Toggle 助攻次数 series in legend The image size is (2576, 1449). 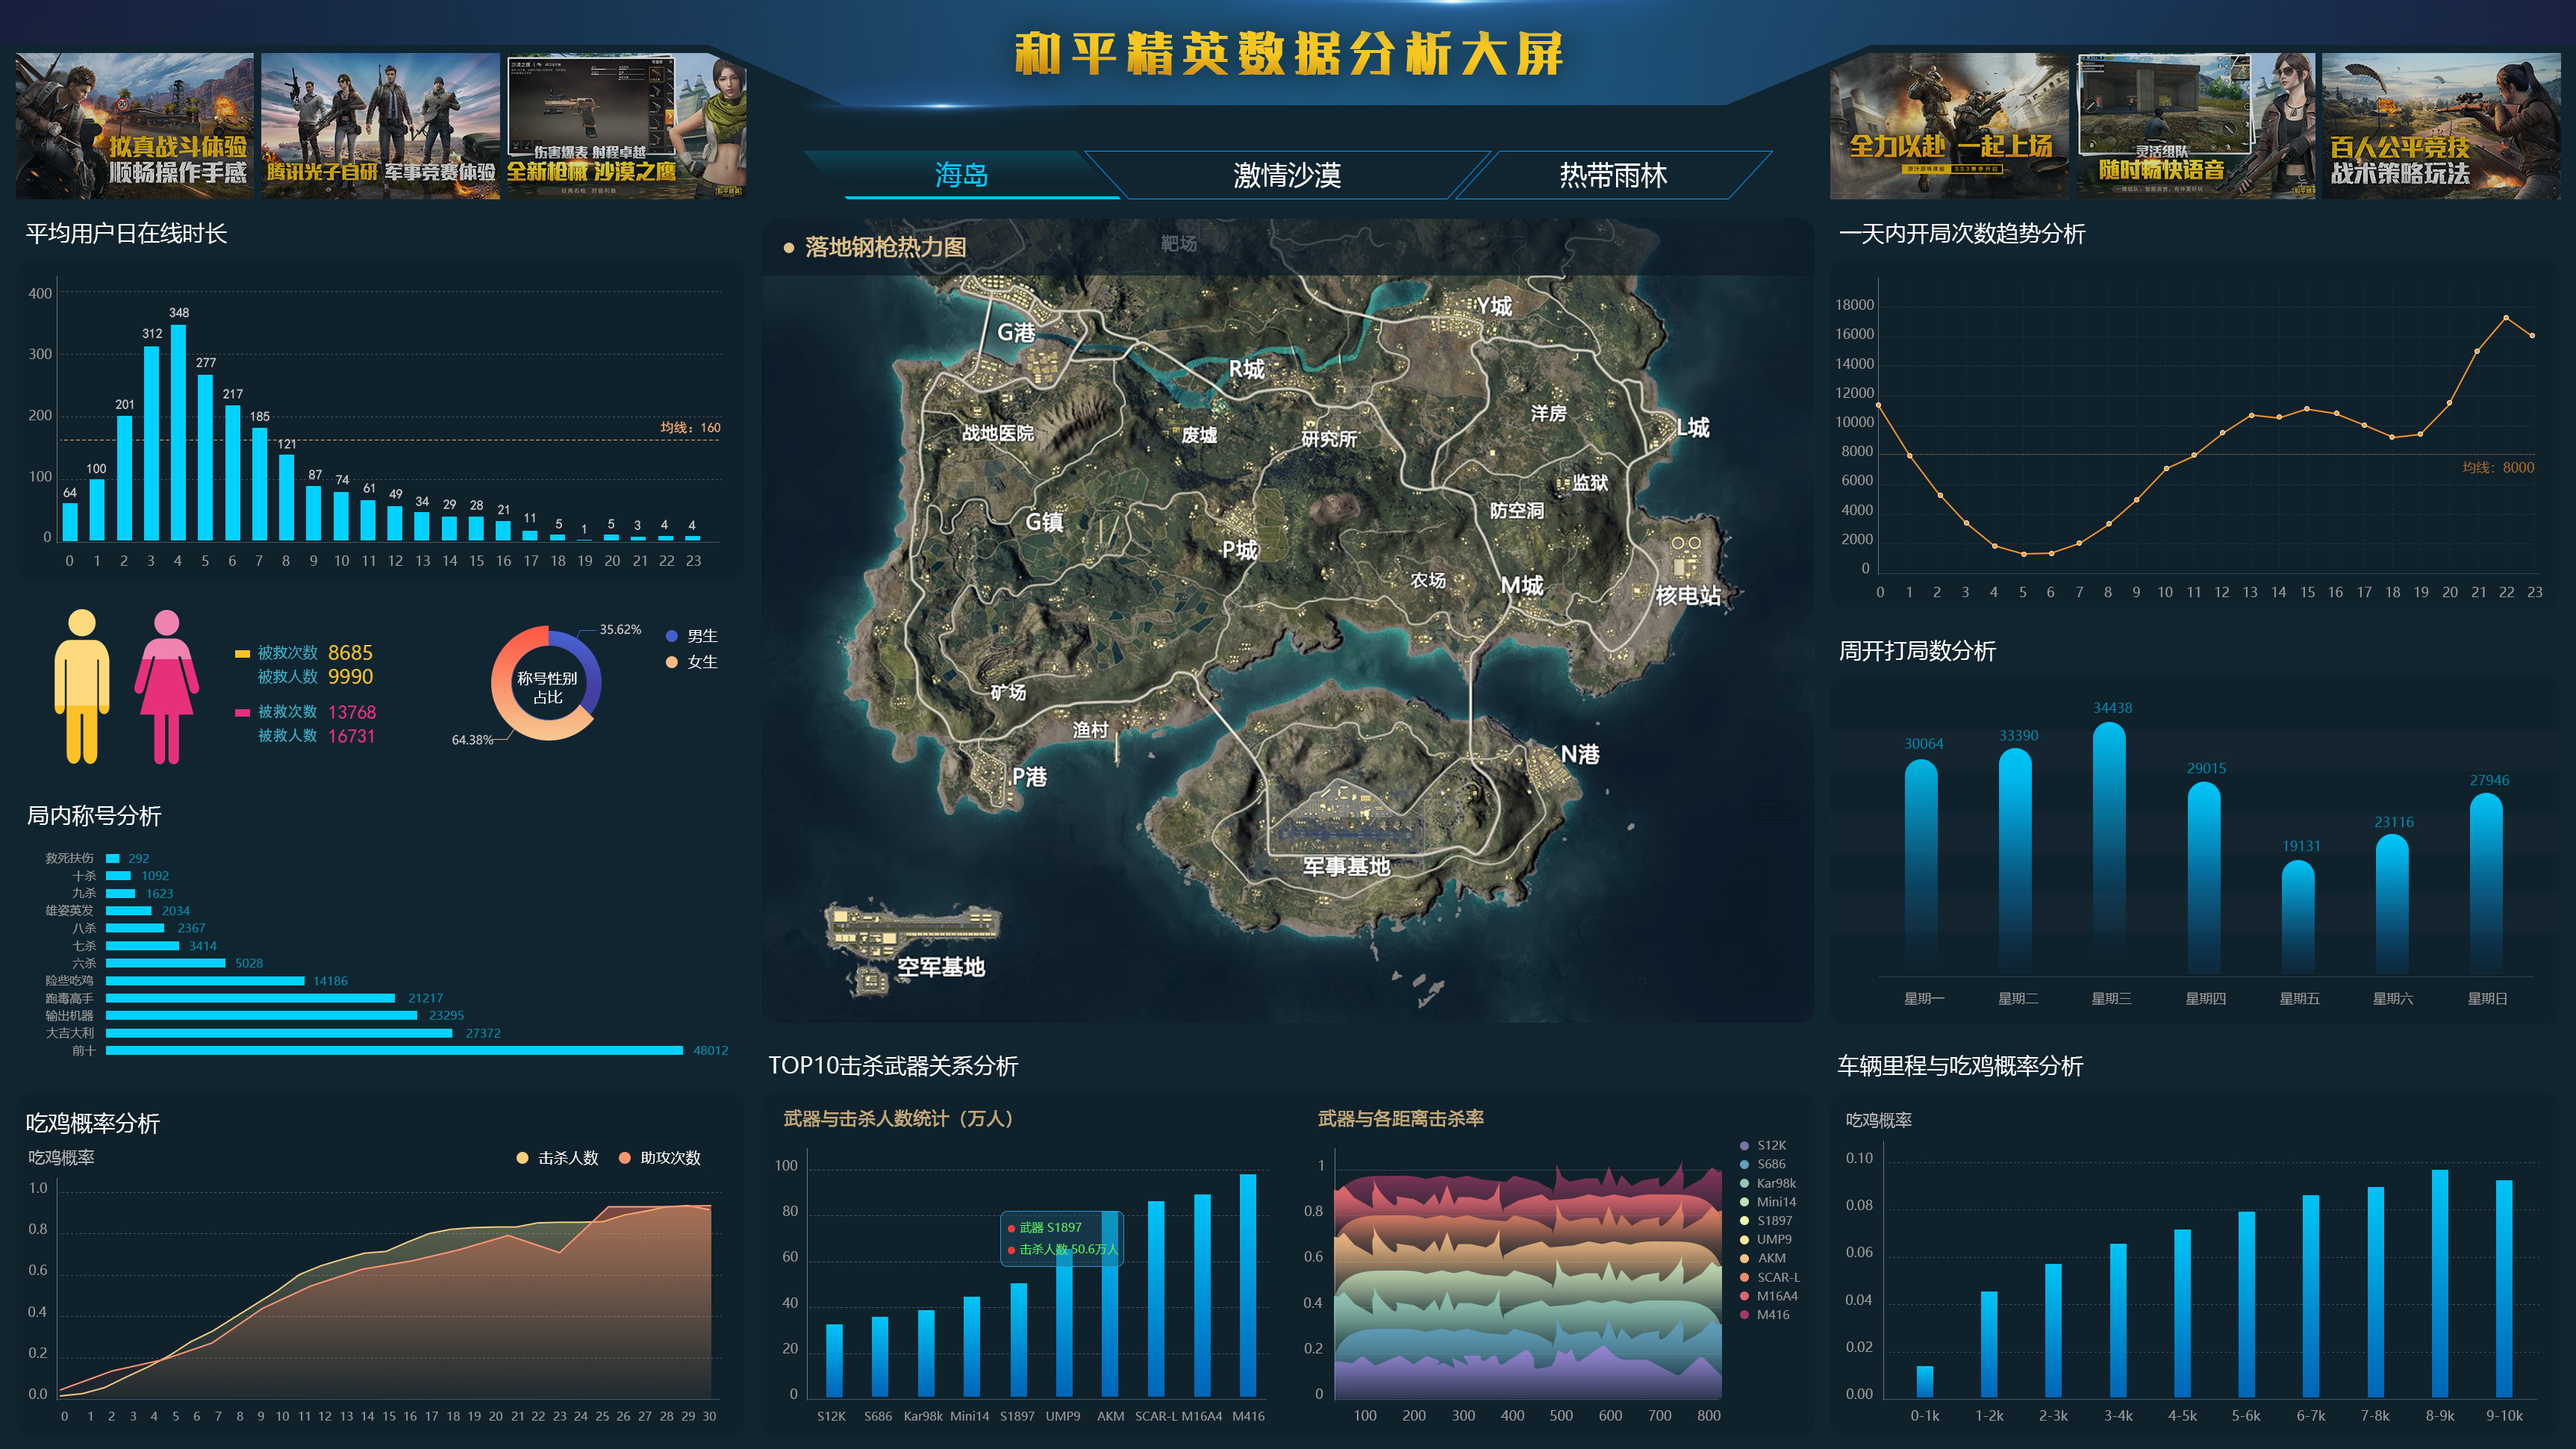[660, 1158]
